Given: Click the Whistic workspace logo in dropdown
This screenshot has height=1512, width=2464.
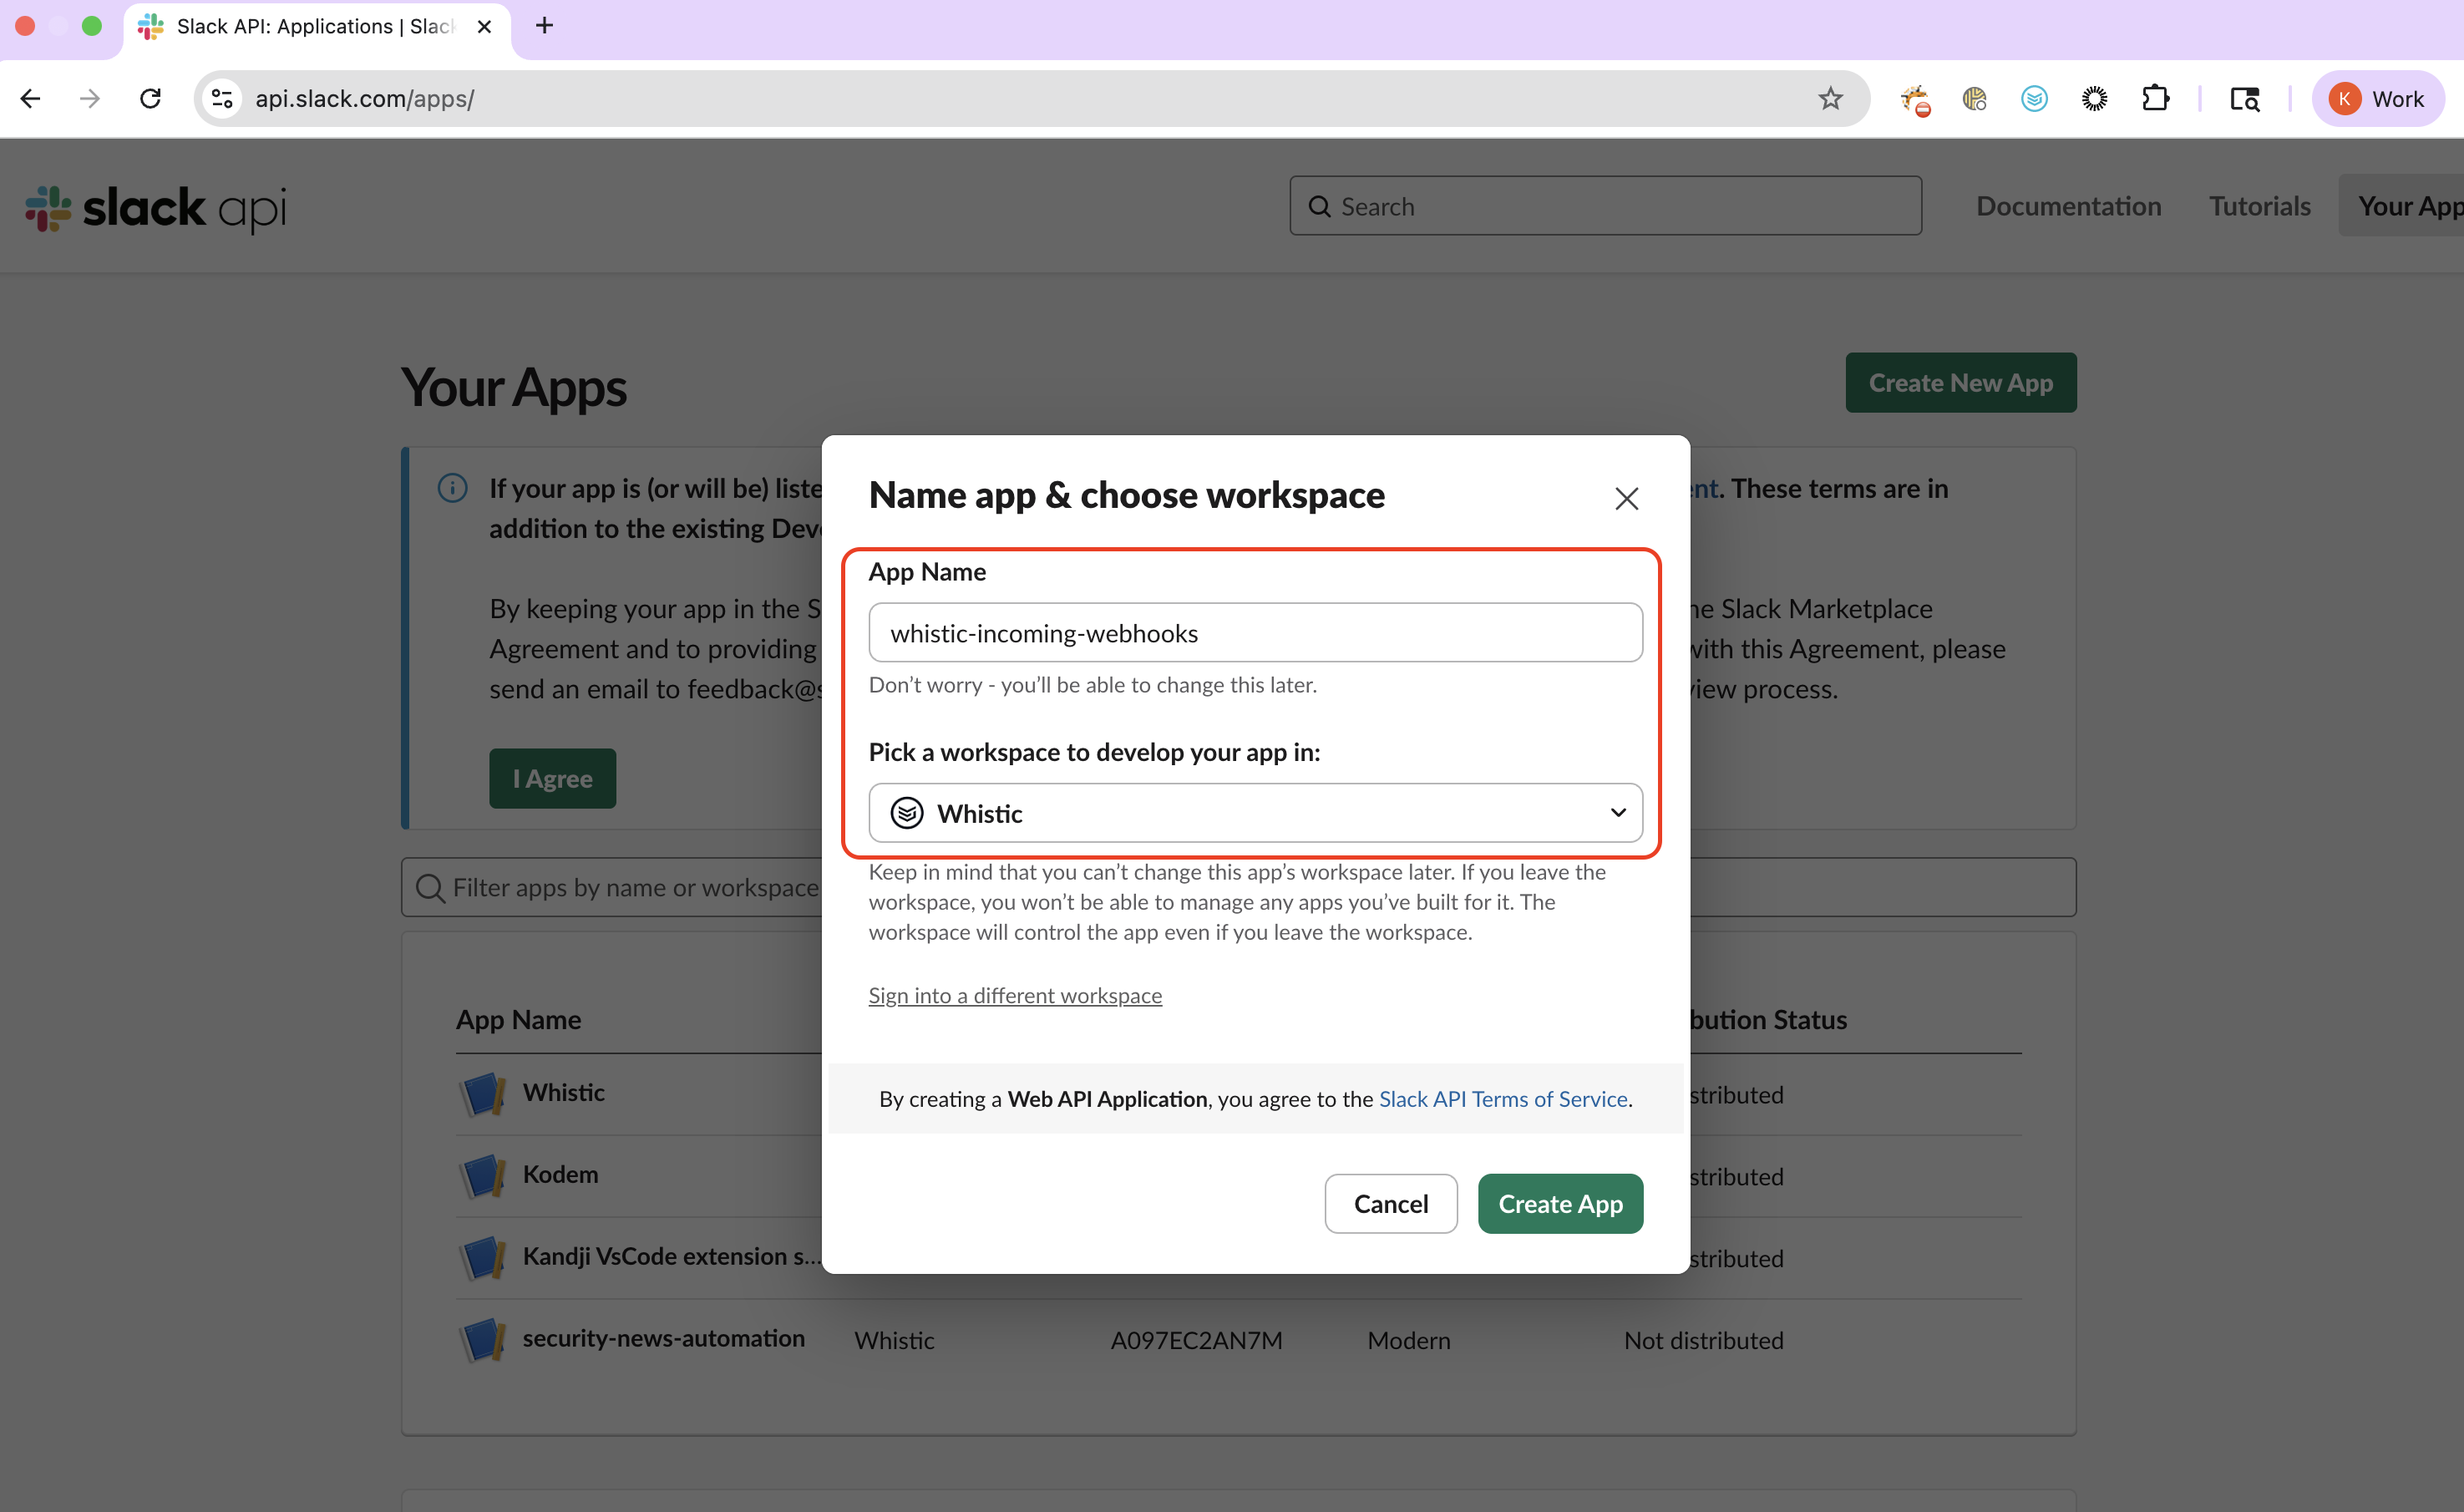Looking at the screenshot, I should pyautogui.click(x=907, y=813).
